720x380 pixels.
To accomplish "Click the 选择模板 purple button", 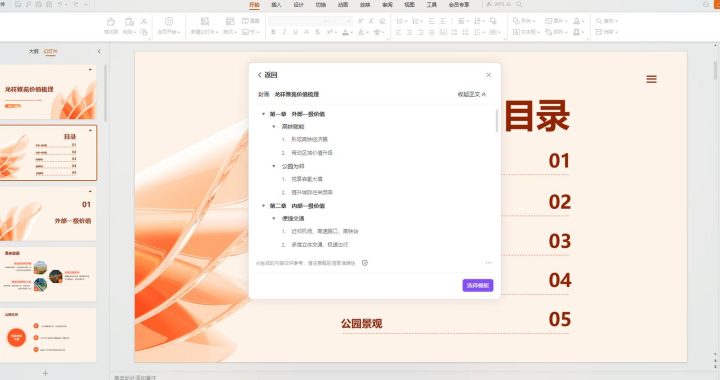I will (x=478, y=285).
